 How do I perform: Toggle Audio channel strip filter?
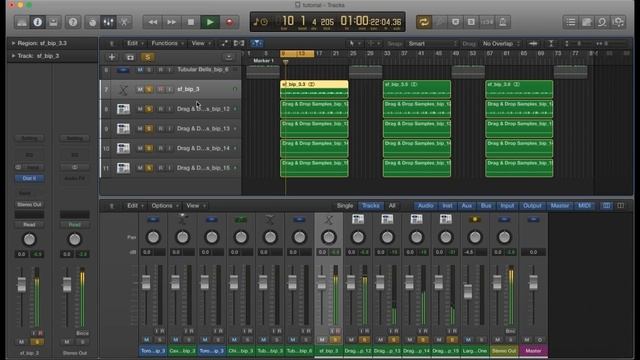[425, 206]
